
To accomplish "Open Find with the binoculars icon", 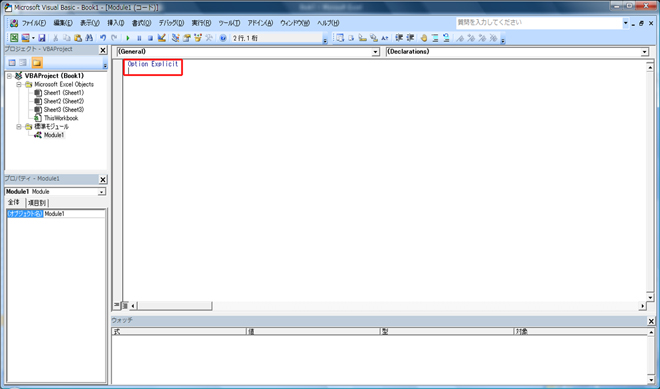I will click(x=89, y=38).
